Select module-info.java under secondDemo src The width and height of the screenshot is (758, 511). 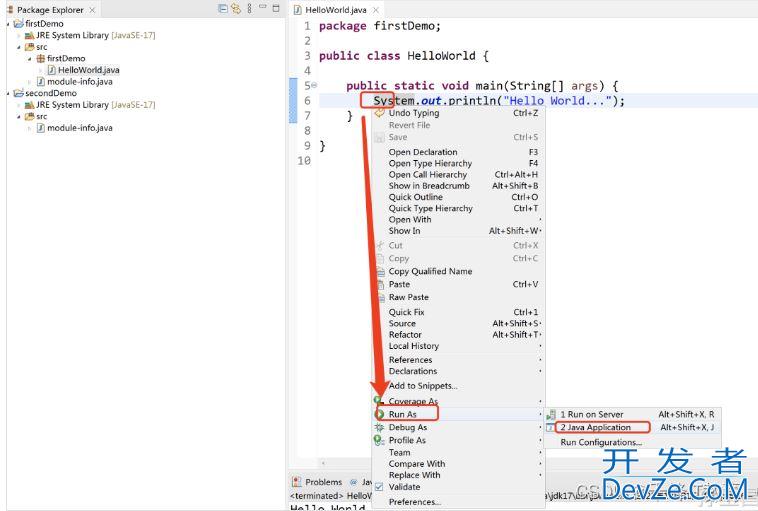[x=79, y=128]
